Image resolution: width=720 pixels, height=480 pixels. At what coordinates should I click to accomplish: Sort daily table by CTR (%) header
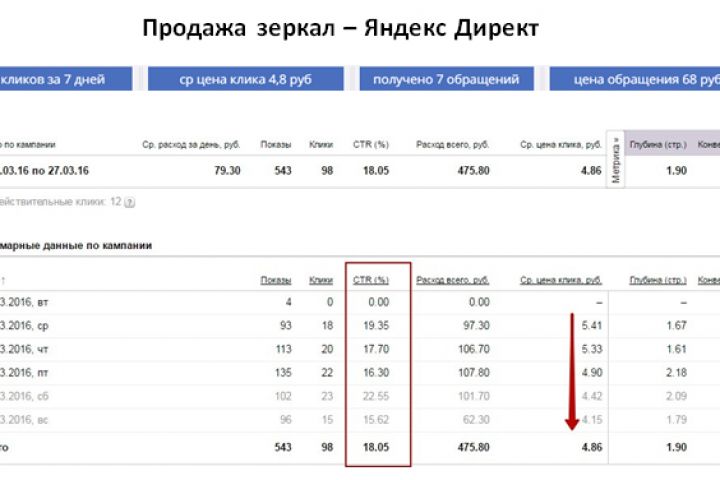(371, 280)
